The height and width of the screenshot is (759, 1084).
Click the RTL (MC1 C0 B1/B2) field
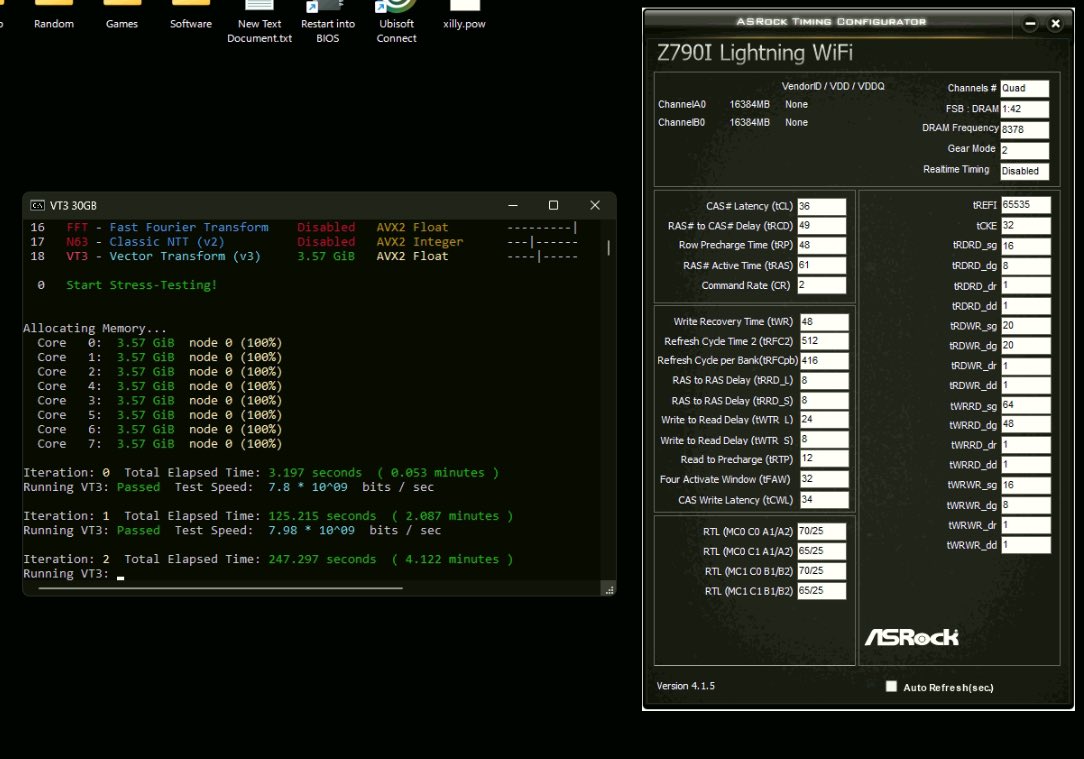821,572
